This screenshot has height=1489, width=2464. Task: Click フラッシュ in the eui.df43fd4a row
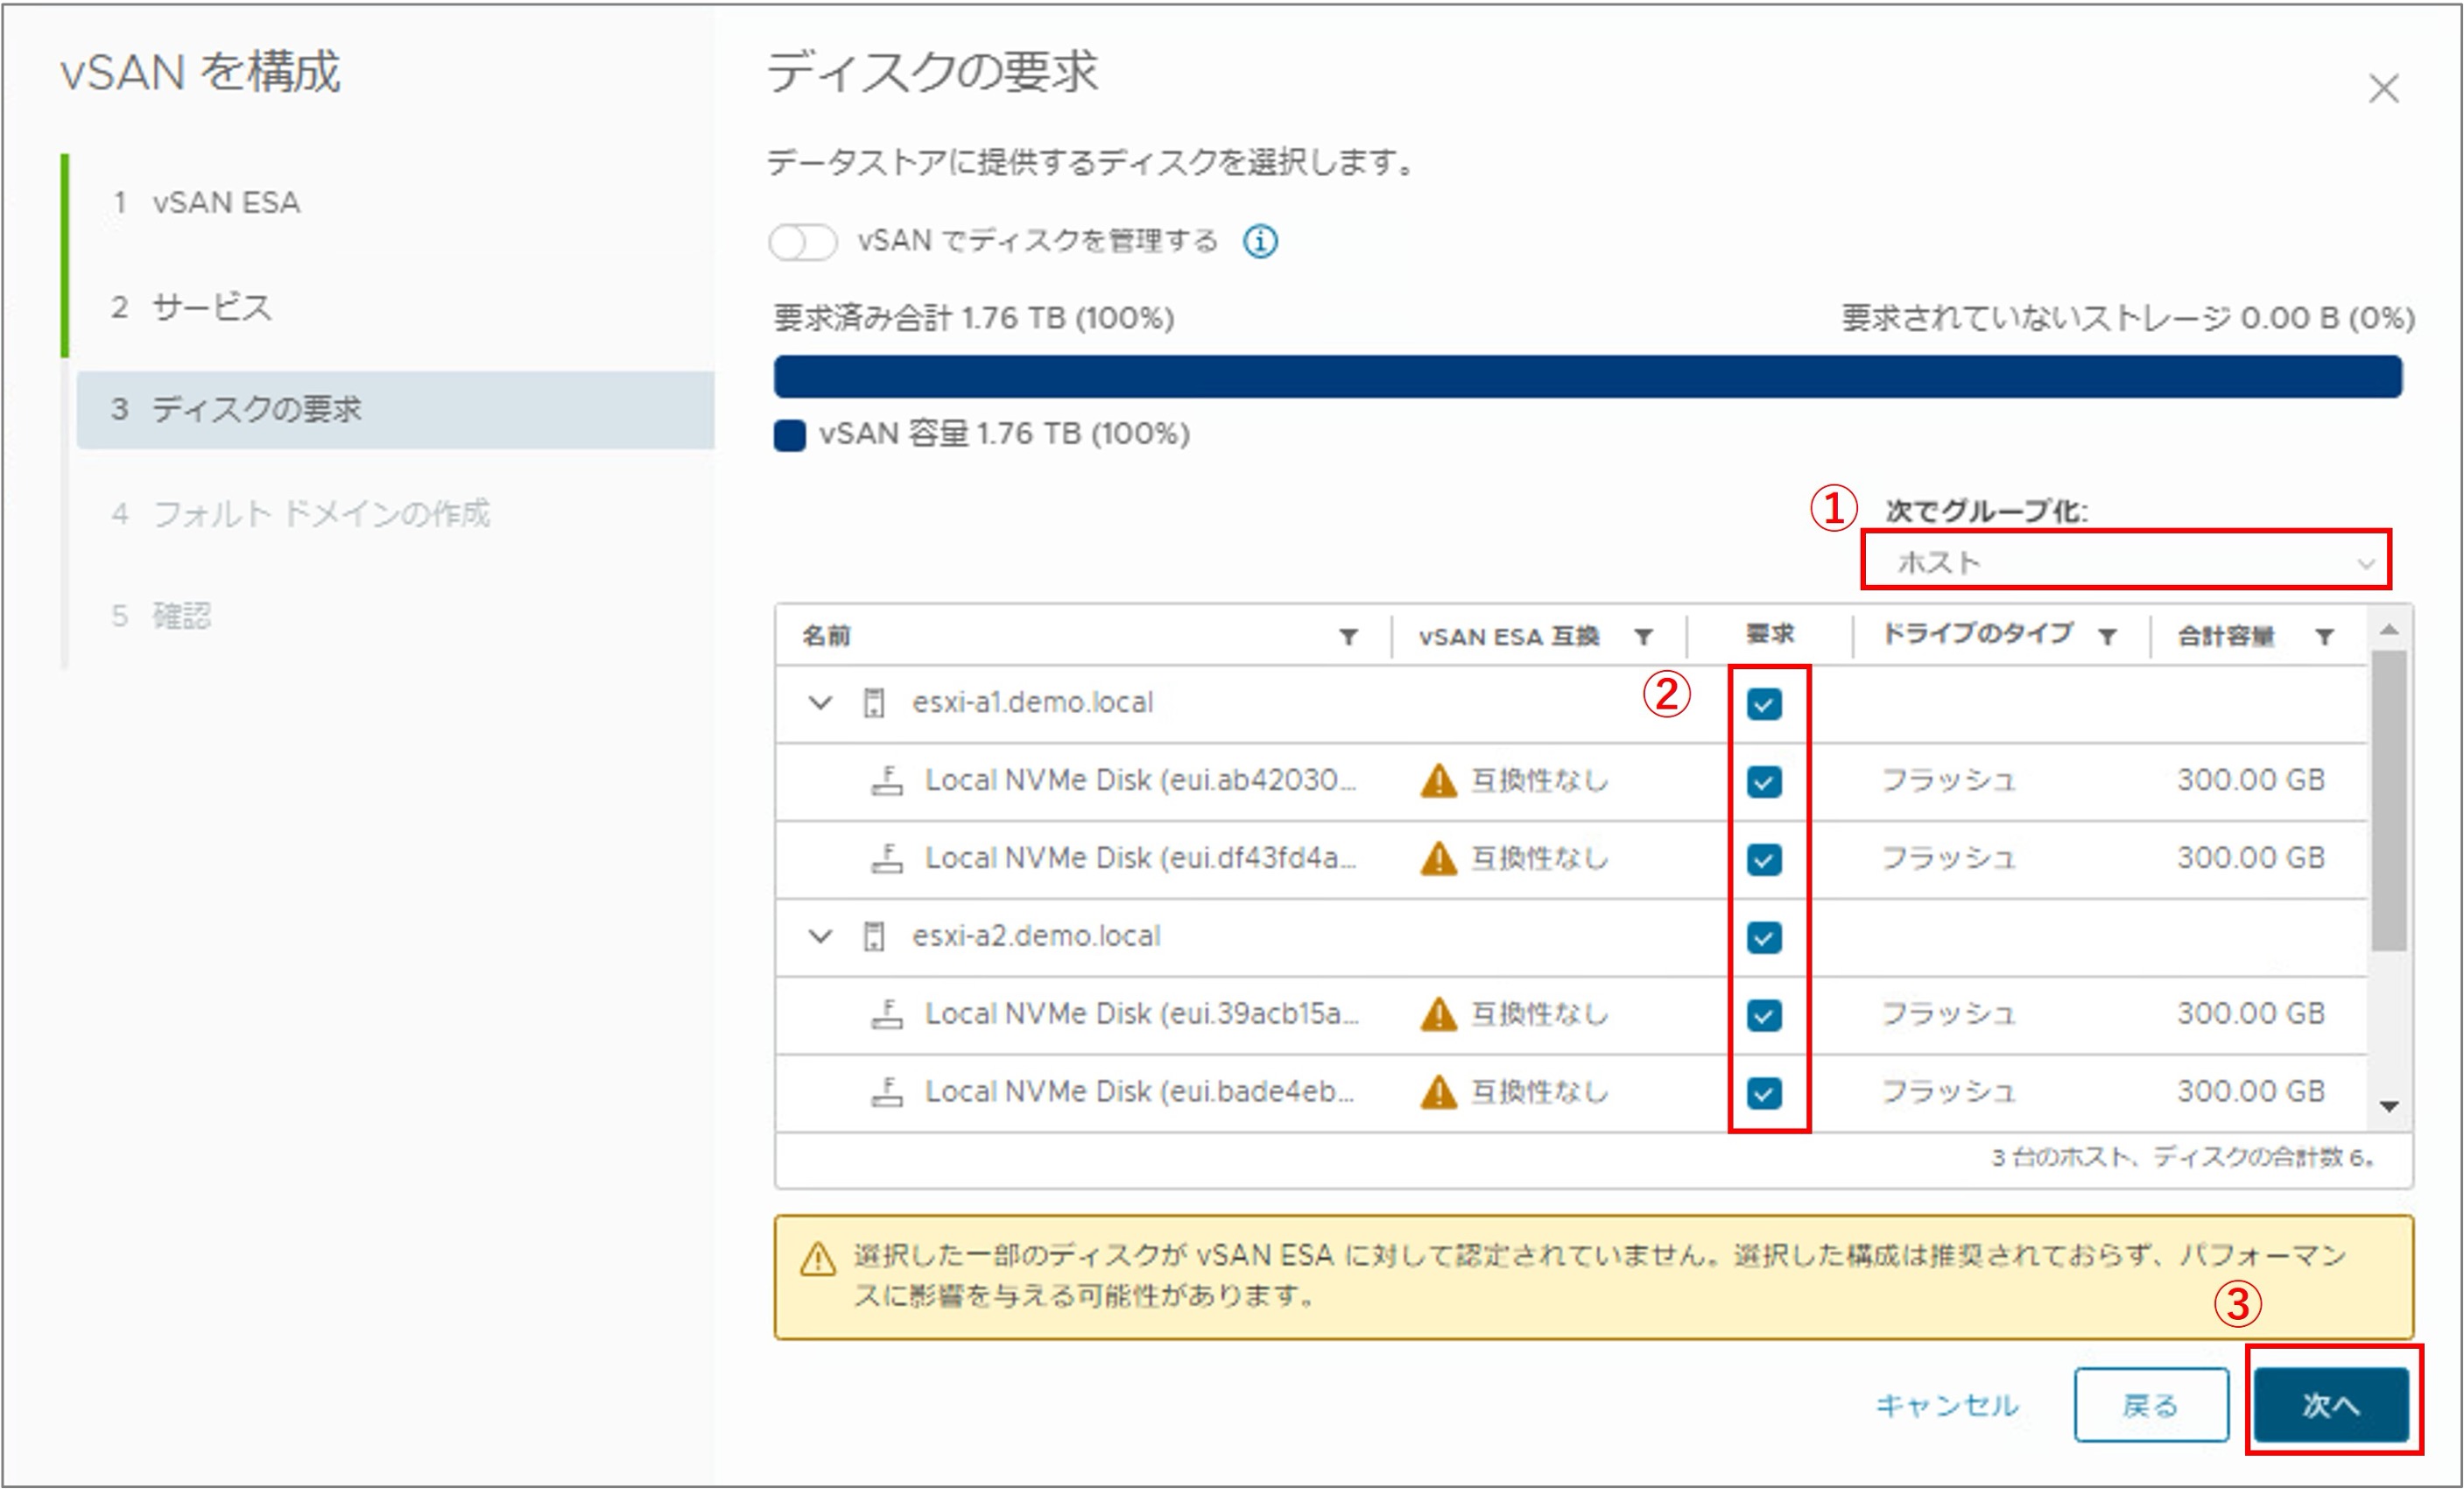tap(1948, 858)
